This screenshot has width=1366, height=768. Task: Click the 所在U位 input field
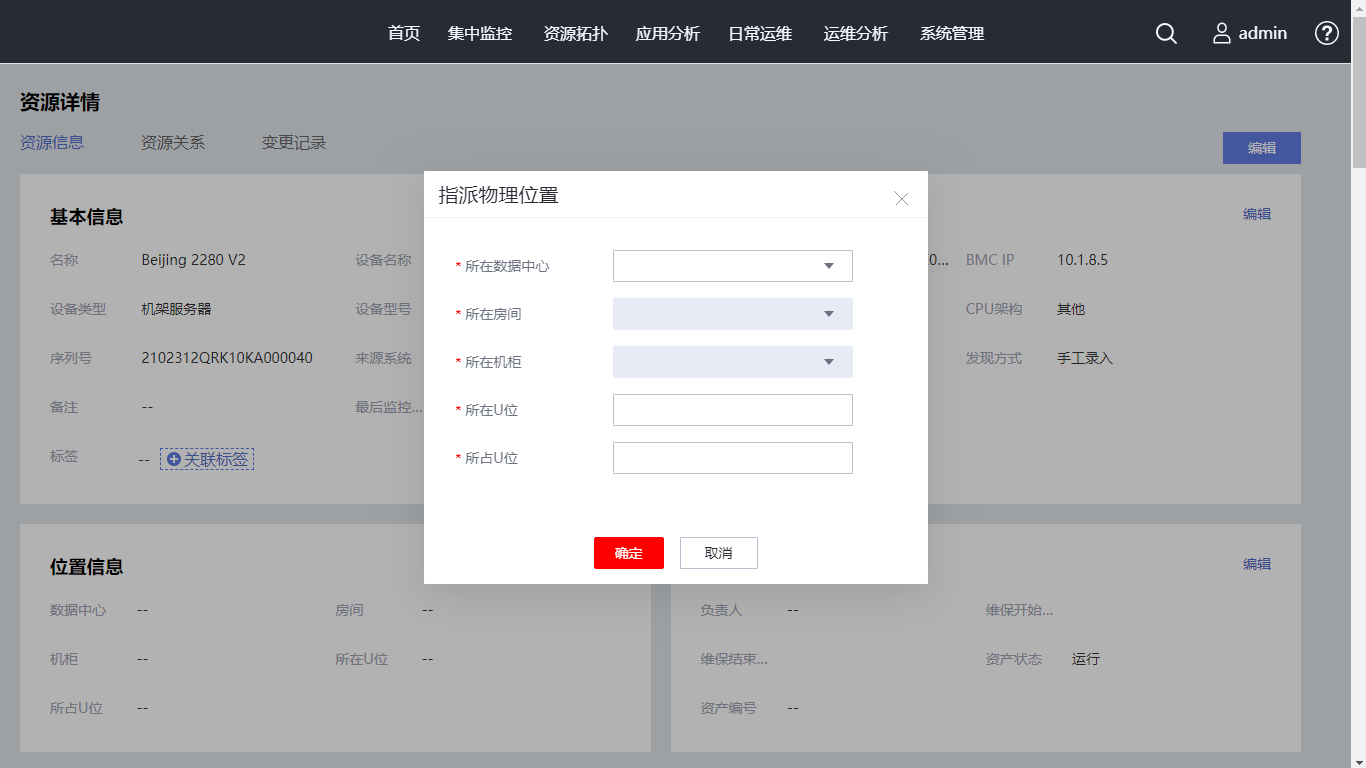click(x=732, y=410)
